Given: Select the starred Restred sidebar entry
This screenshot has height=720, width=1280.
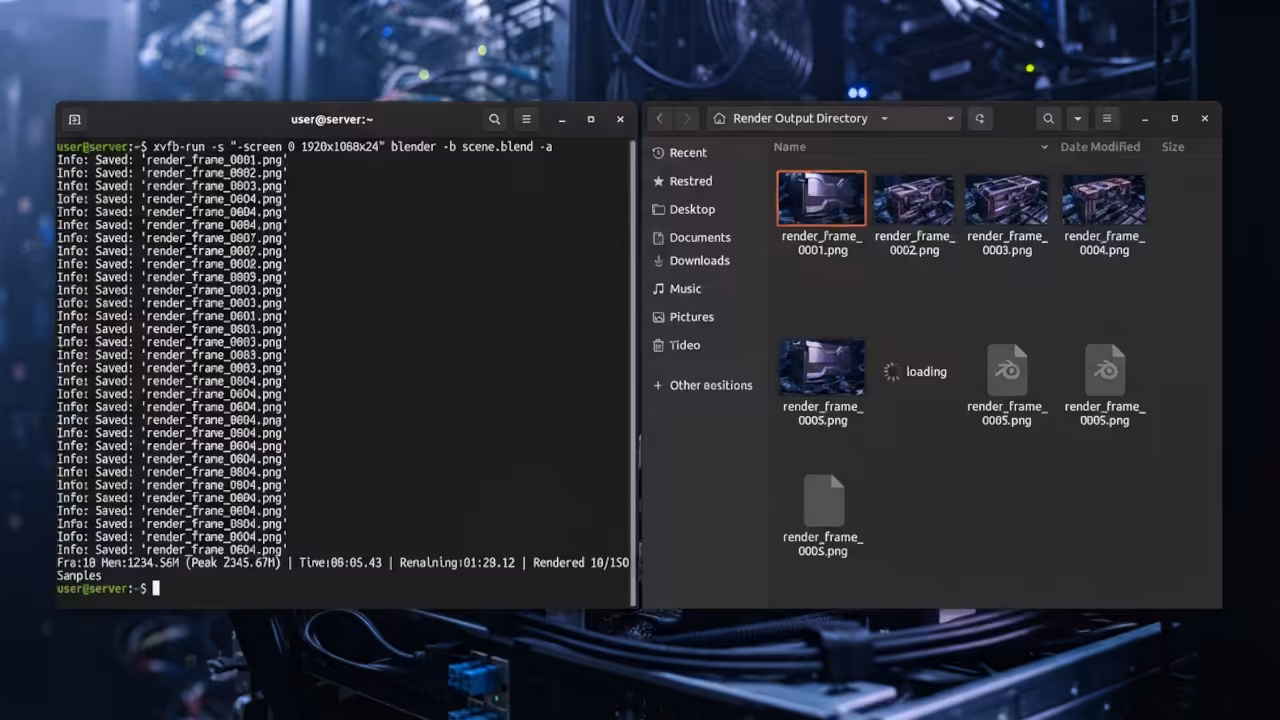Looking at the screenshot, I should click(682, 181).
